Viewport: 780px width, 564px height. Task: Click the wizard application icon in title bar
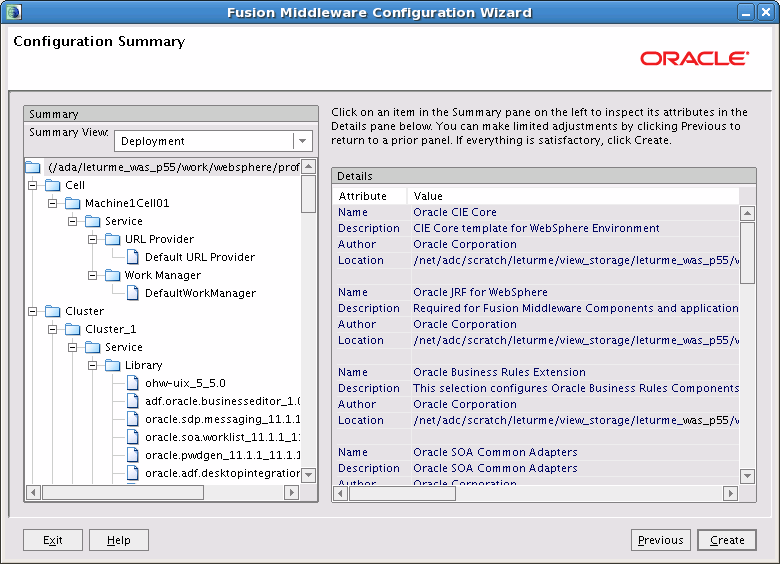(x=13, y=12)
